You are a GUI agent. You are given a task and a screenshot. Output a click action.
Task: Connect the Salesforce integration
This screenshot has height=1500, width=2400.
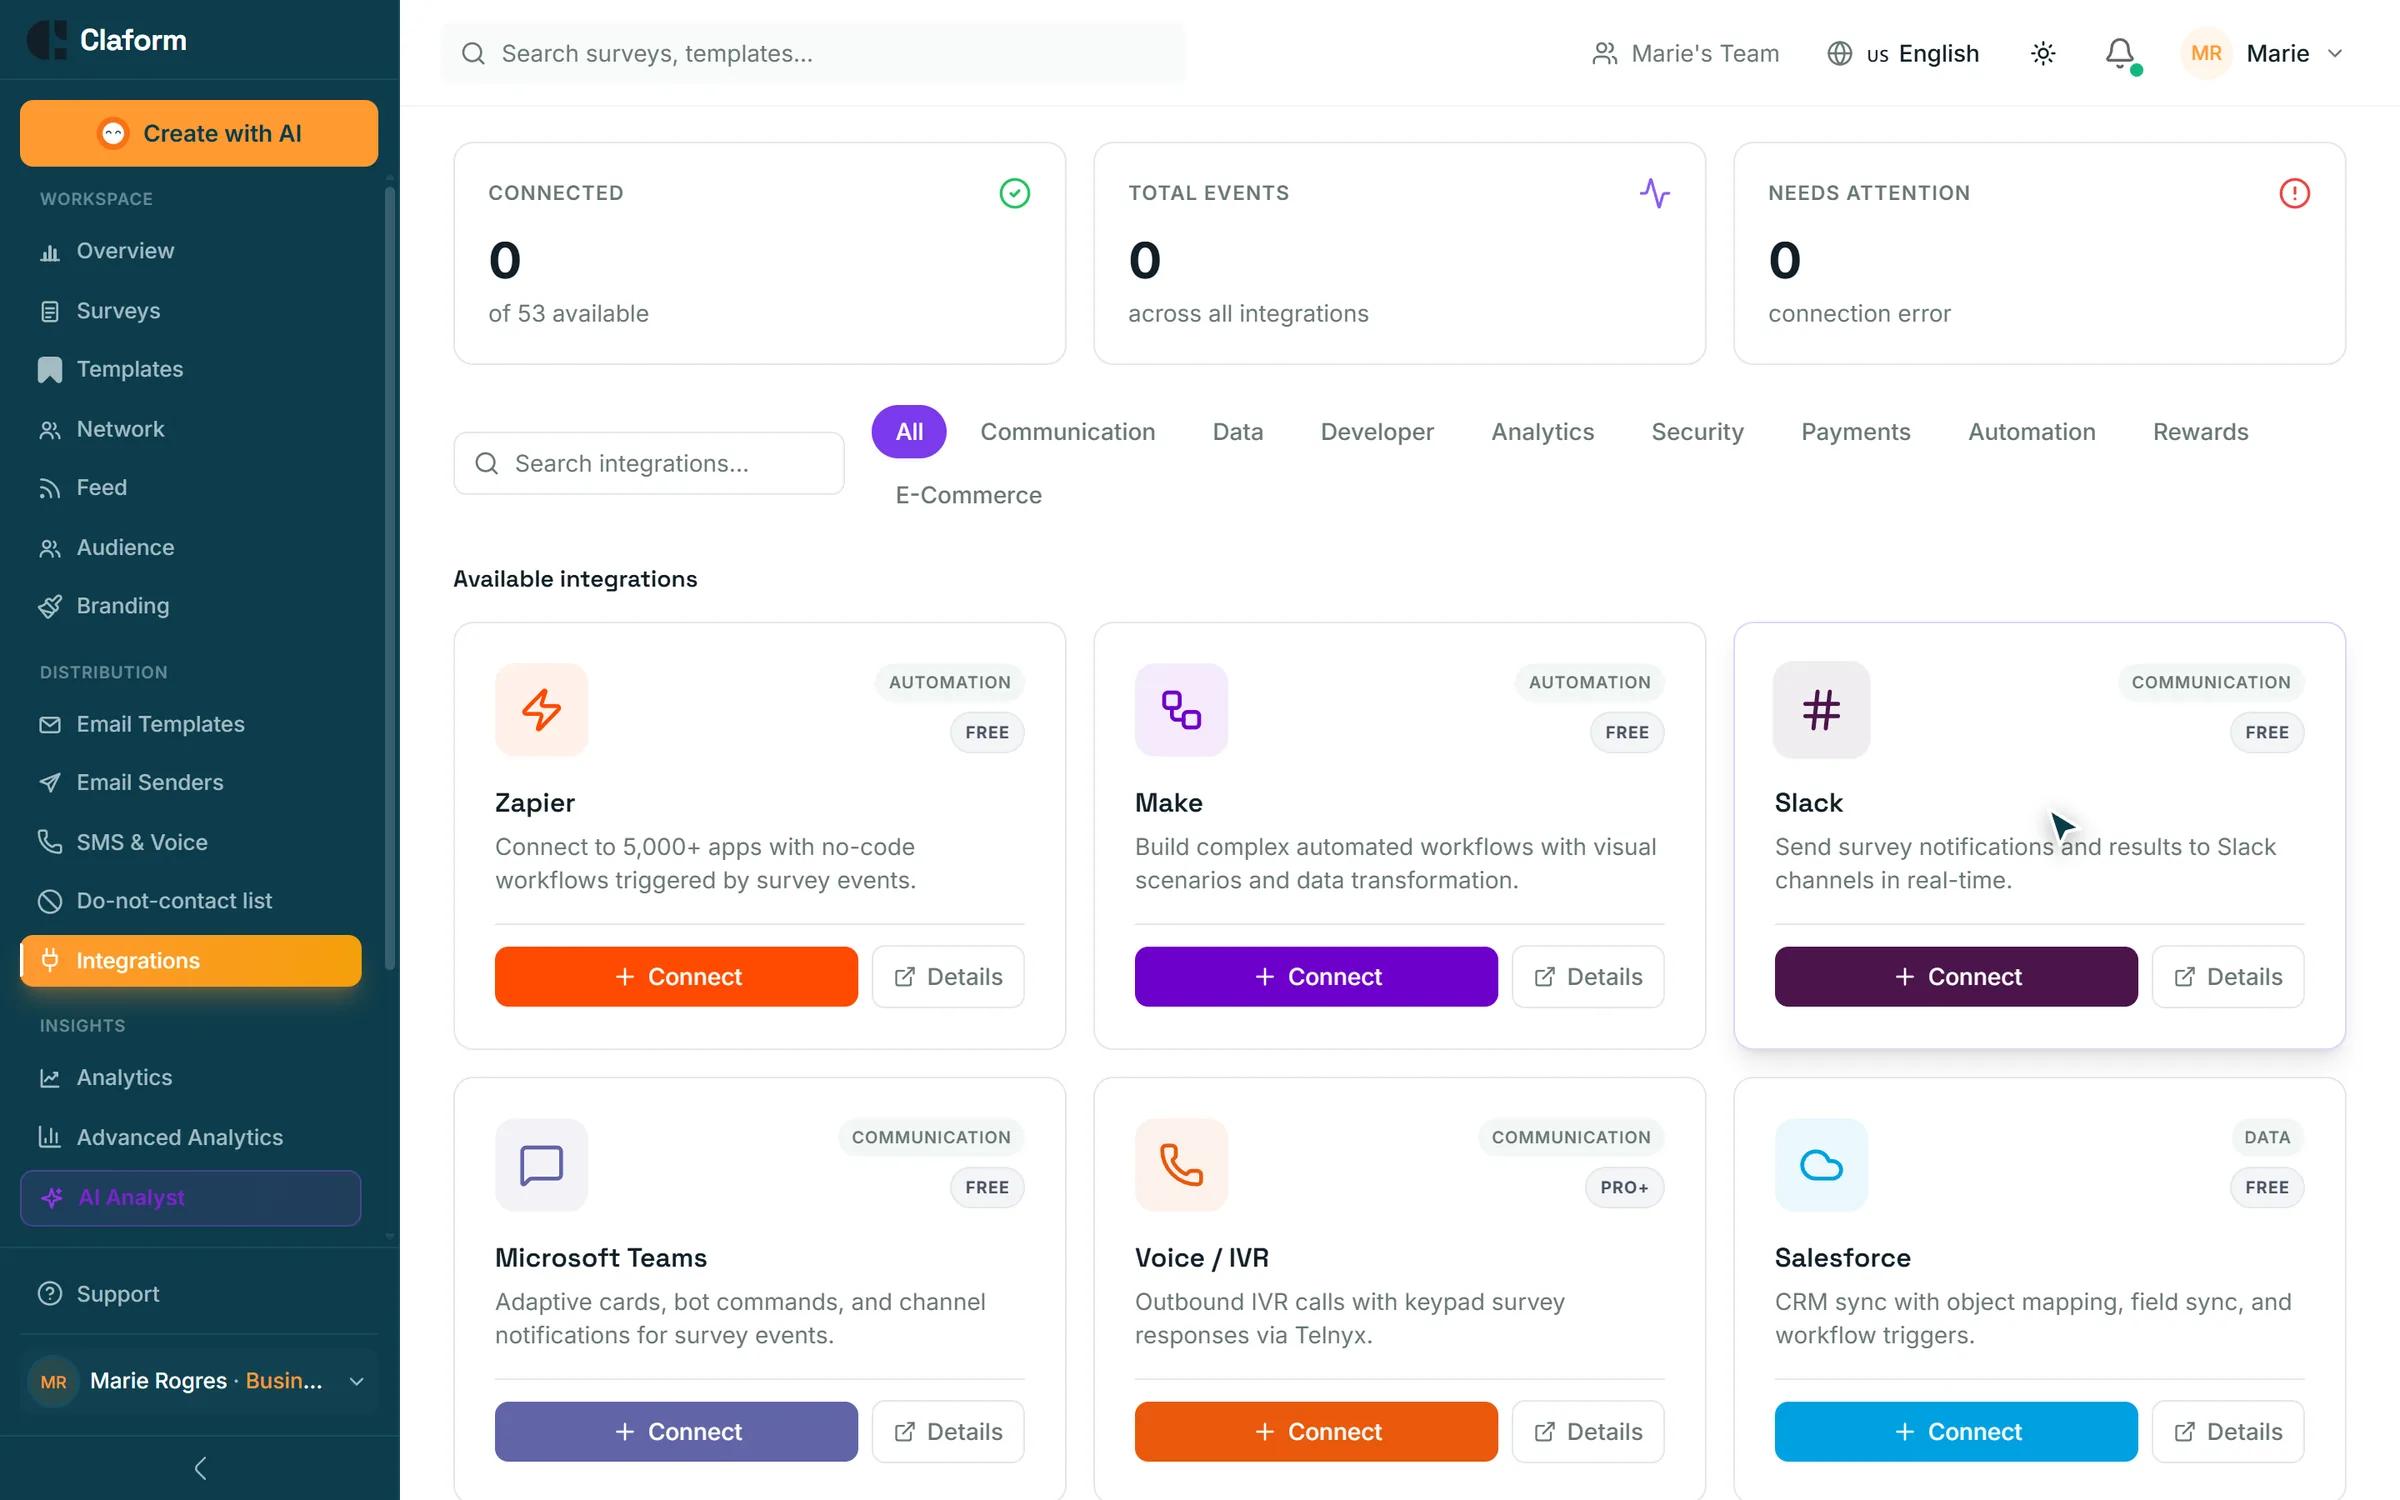[x=1956, y=1431]
